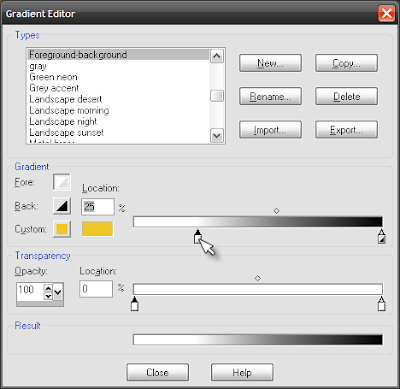This screenshot has width=400, height=389.
Task: Click the red X title bar button
Action: (386, 13)
